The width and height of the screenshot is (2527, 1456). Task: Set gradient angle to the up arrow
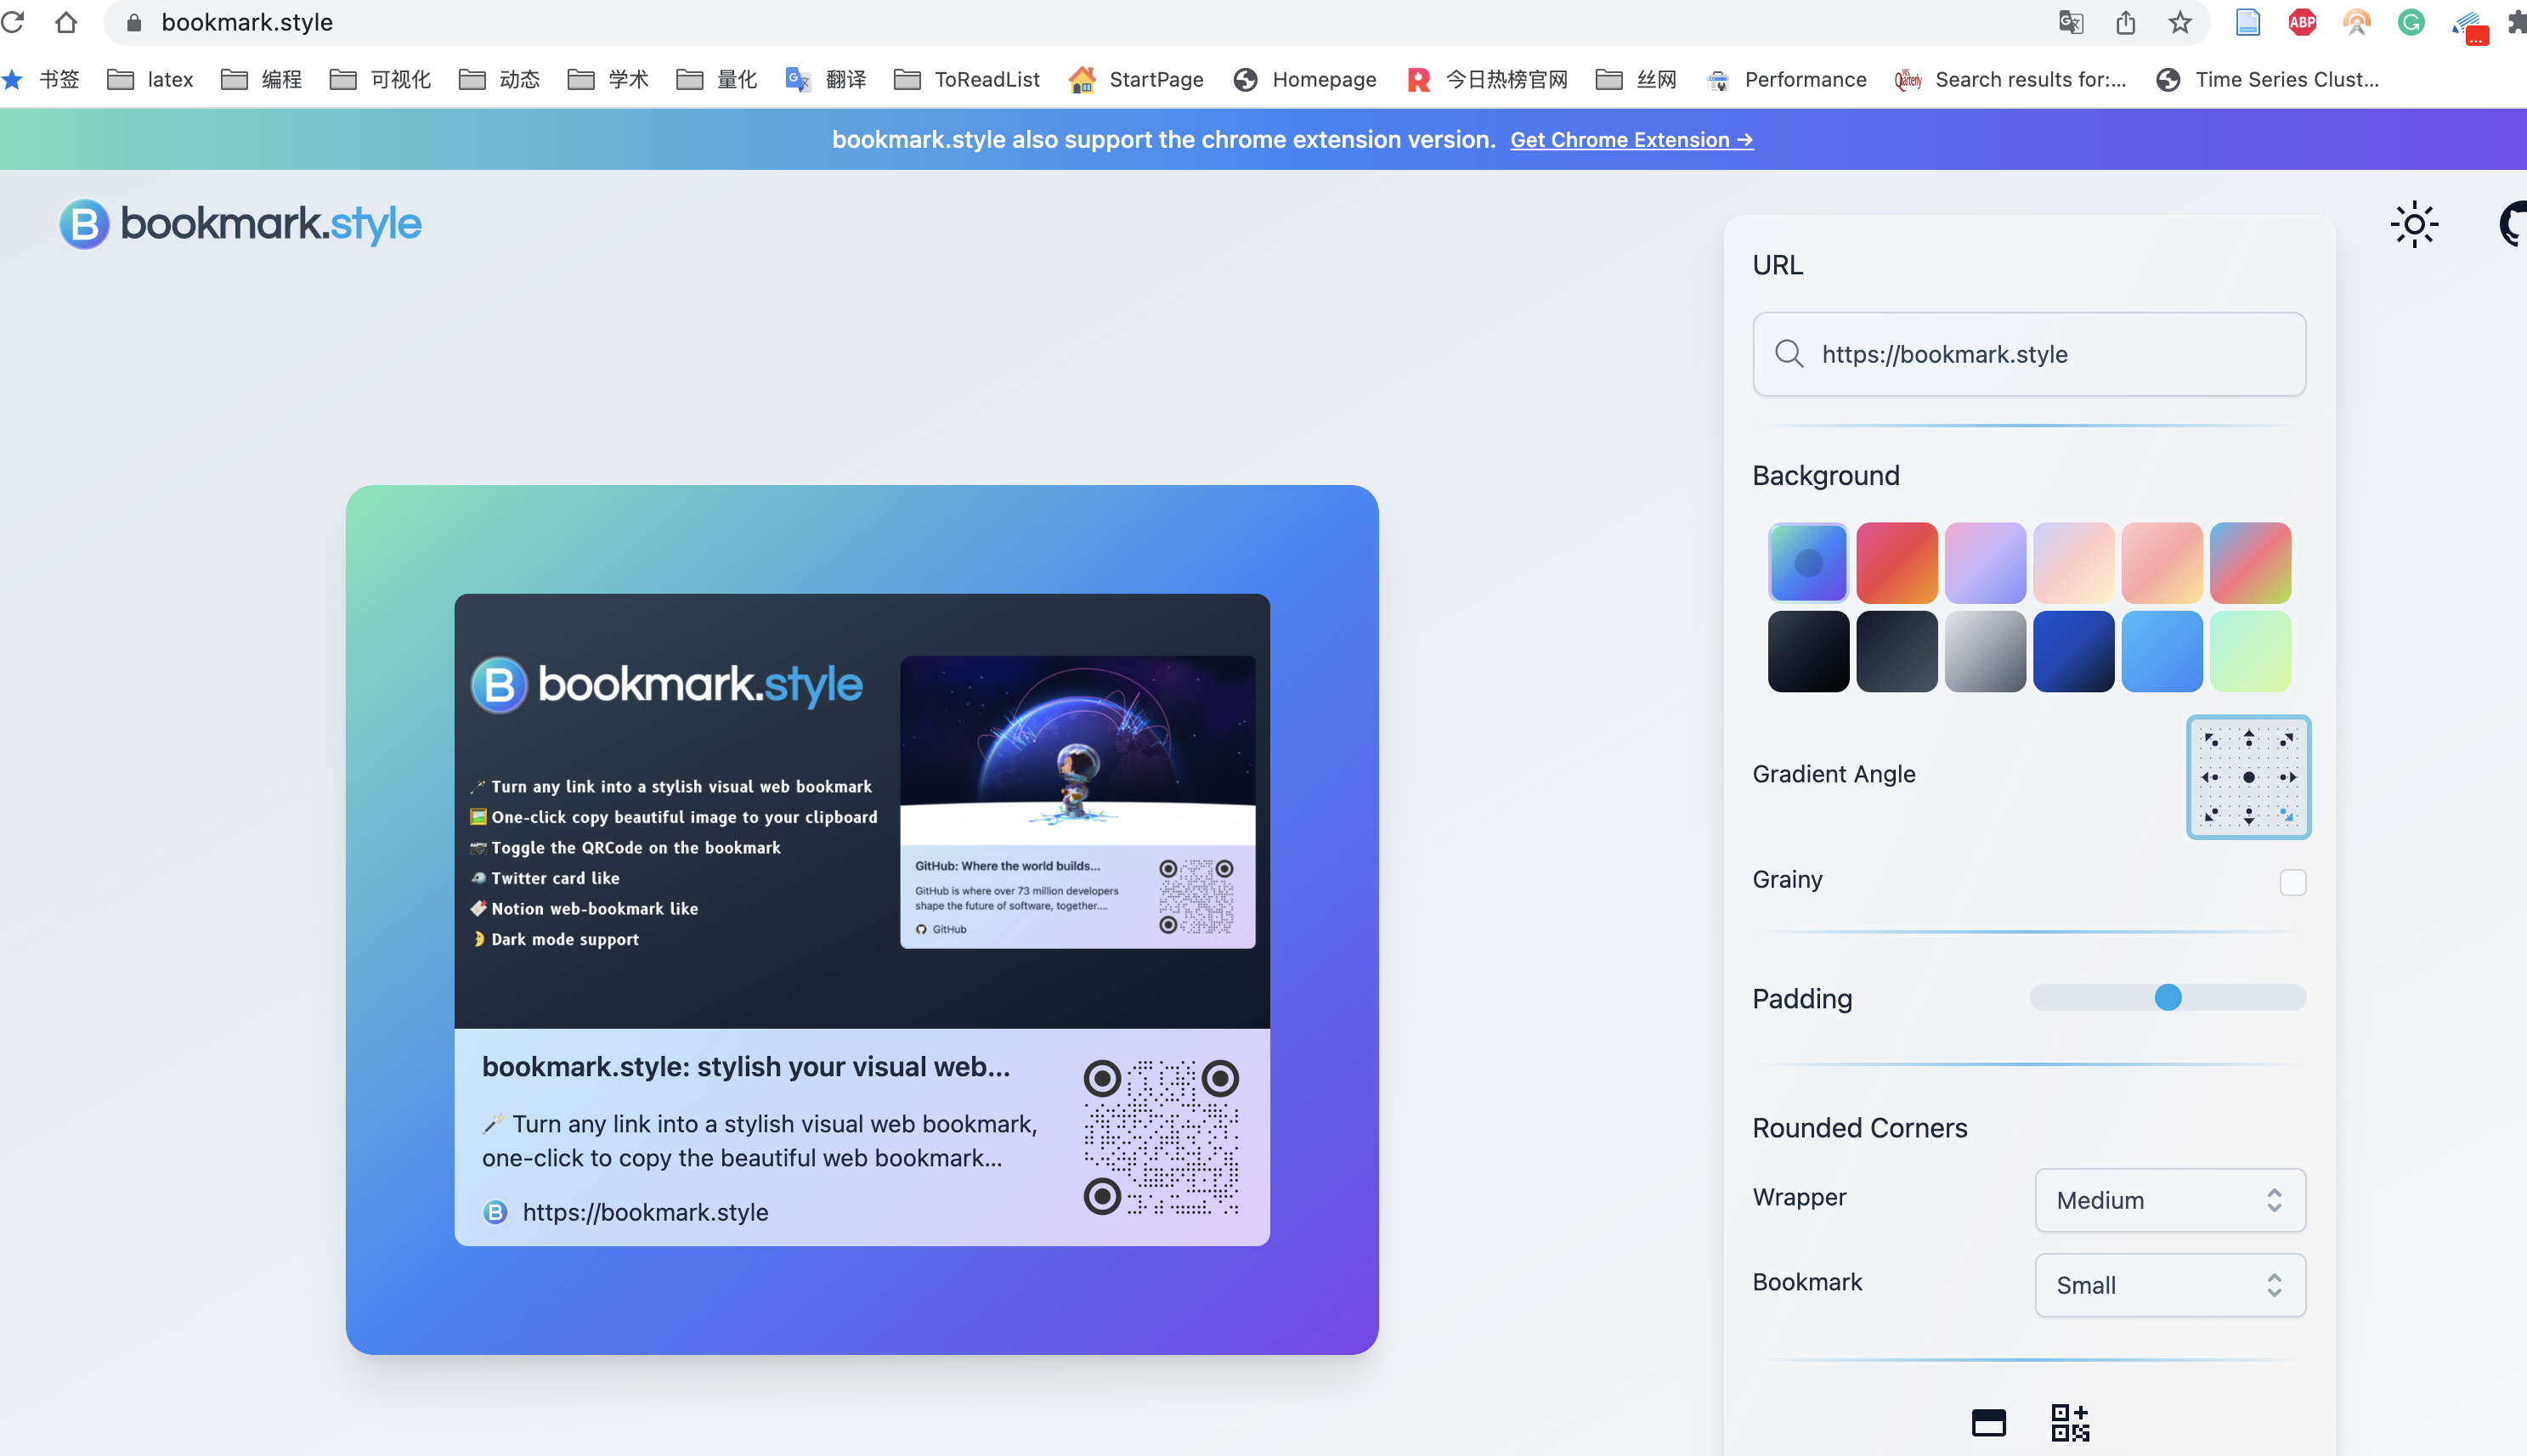click(x=2248, y=740)
